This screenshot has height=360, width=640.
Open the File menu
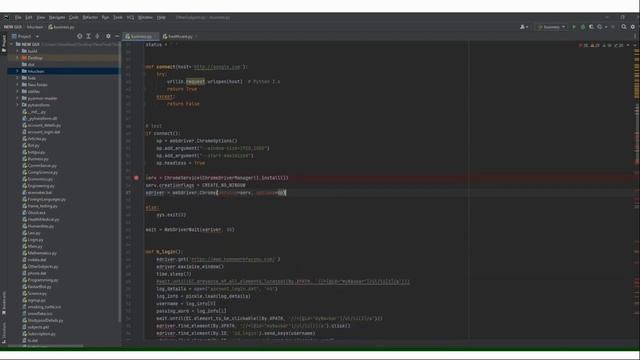(x=18, y=18)
